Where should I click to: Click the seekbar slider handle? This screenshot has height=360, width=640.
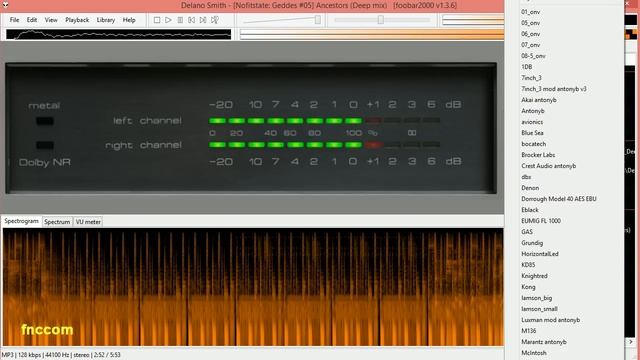[380, 20]
